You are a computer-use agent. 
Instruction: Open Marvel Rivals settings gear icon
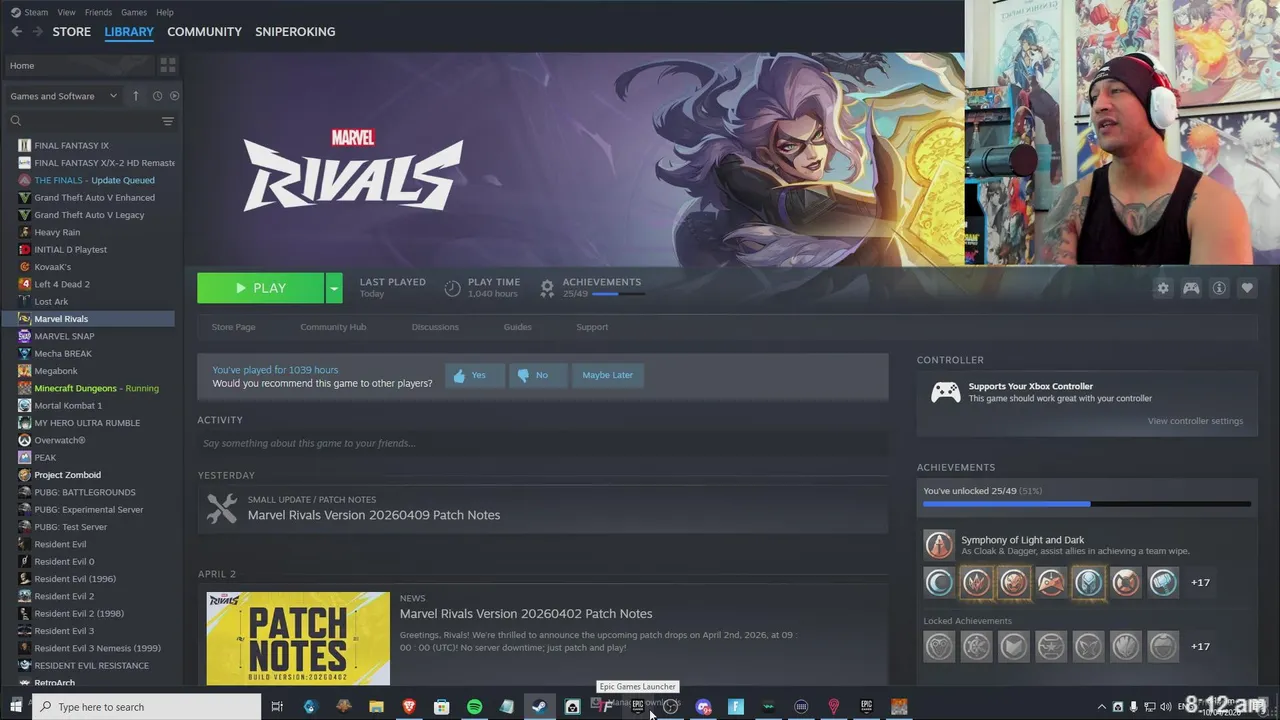tap(1162, 288)
